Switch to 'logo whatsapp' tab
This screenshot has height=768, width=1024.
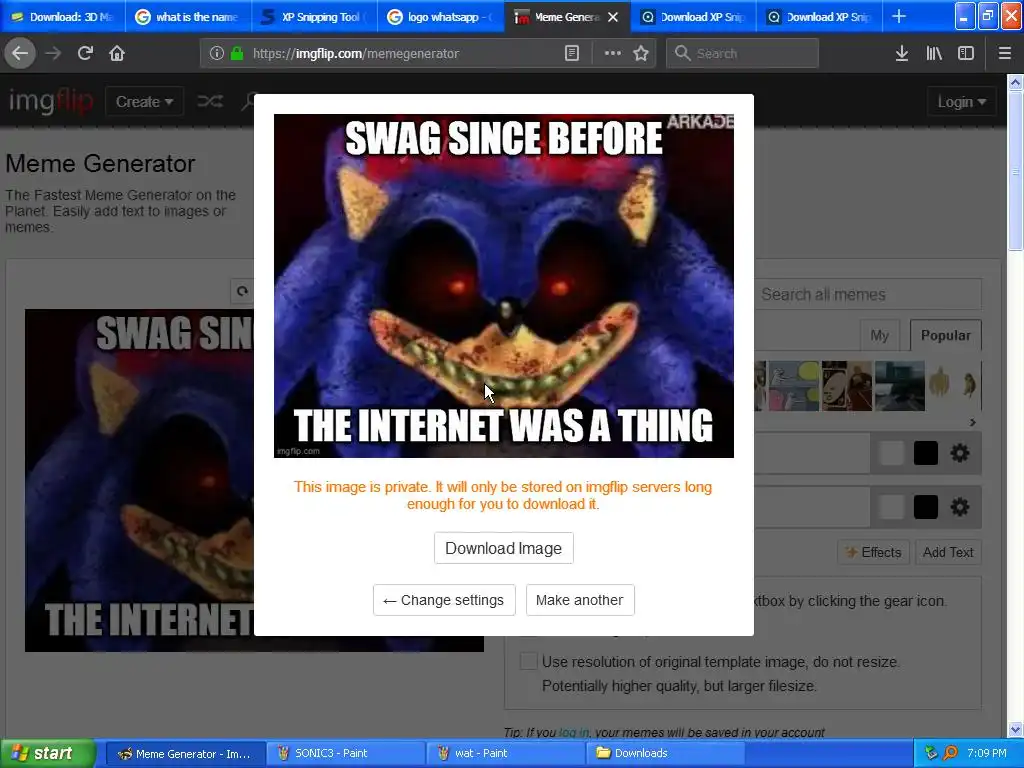tap(441, 17)
